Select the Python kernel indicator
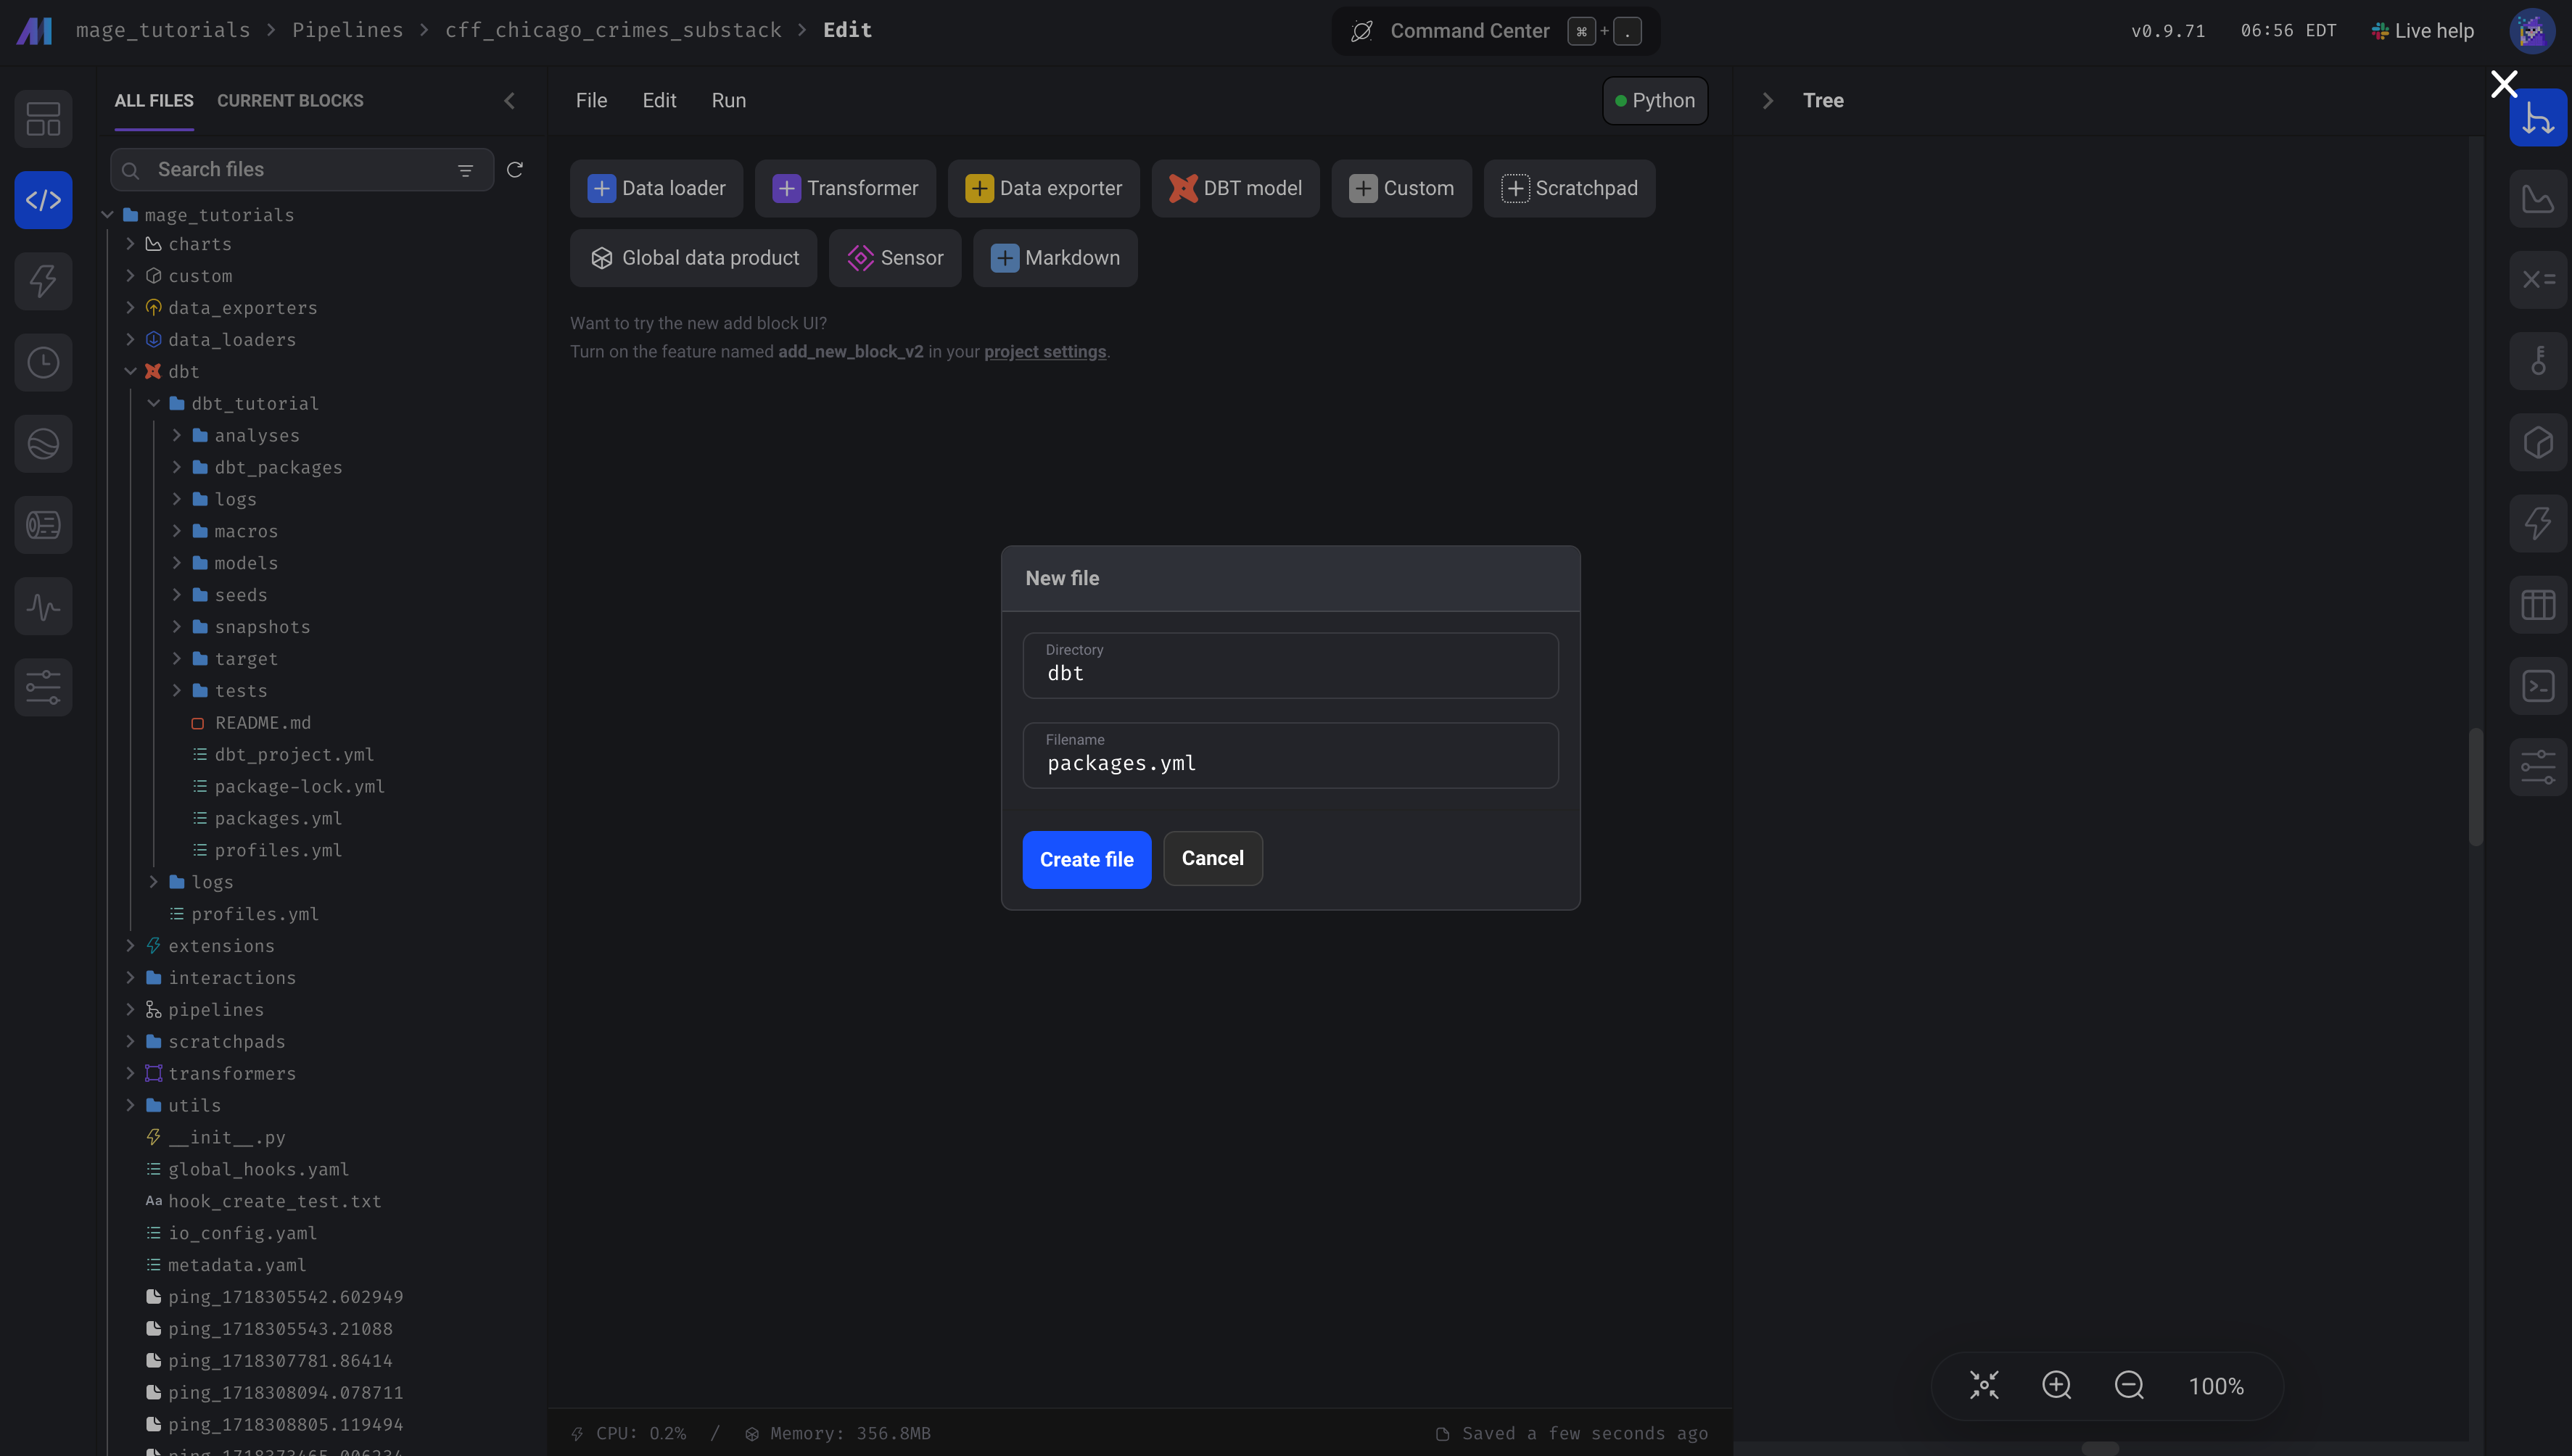2572x1456 pixels. [x=1655, y=101]
